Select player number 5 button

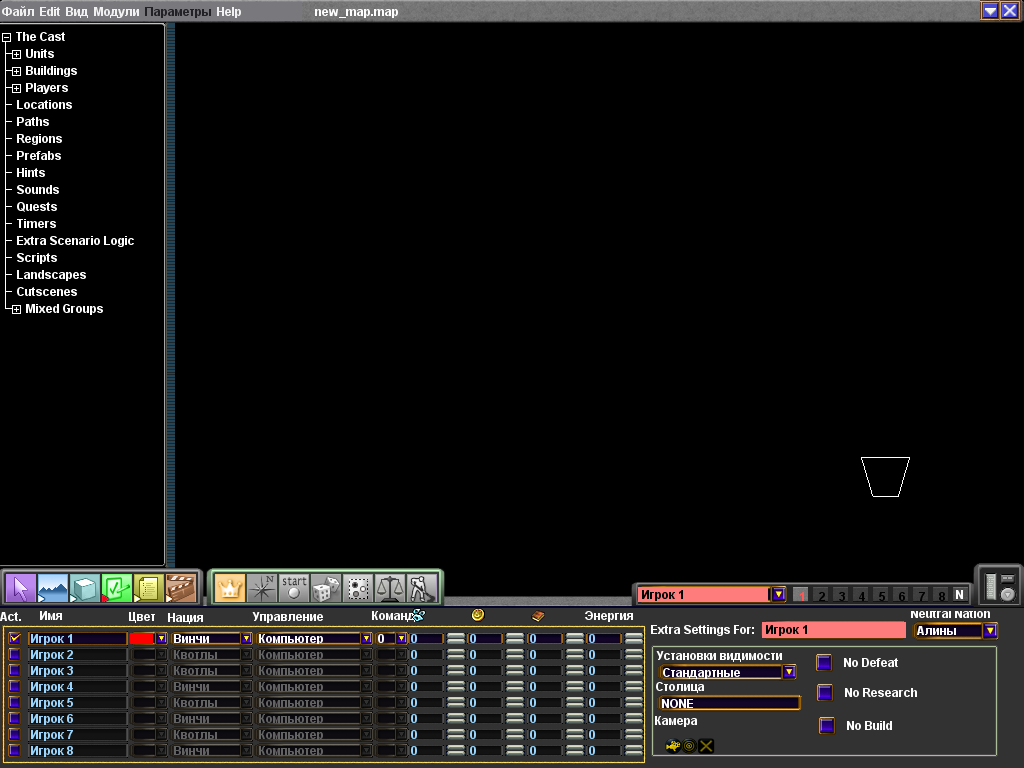pyautogui.click(x=882, y=595)
